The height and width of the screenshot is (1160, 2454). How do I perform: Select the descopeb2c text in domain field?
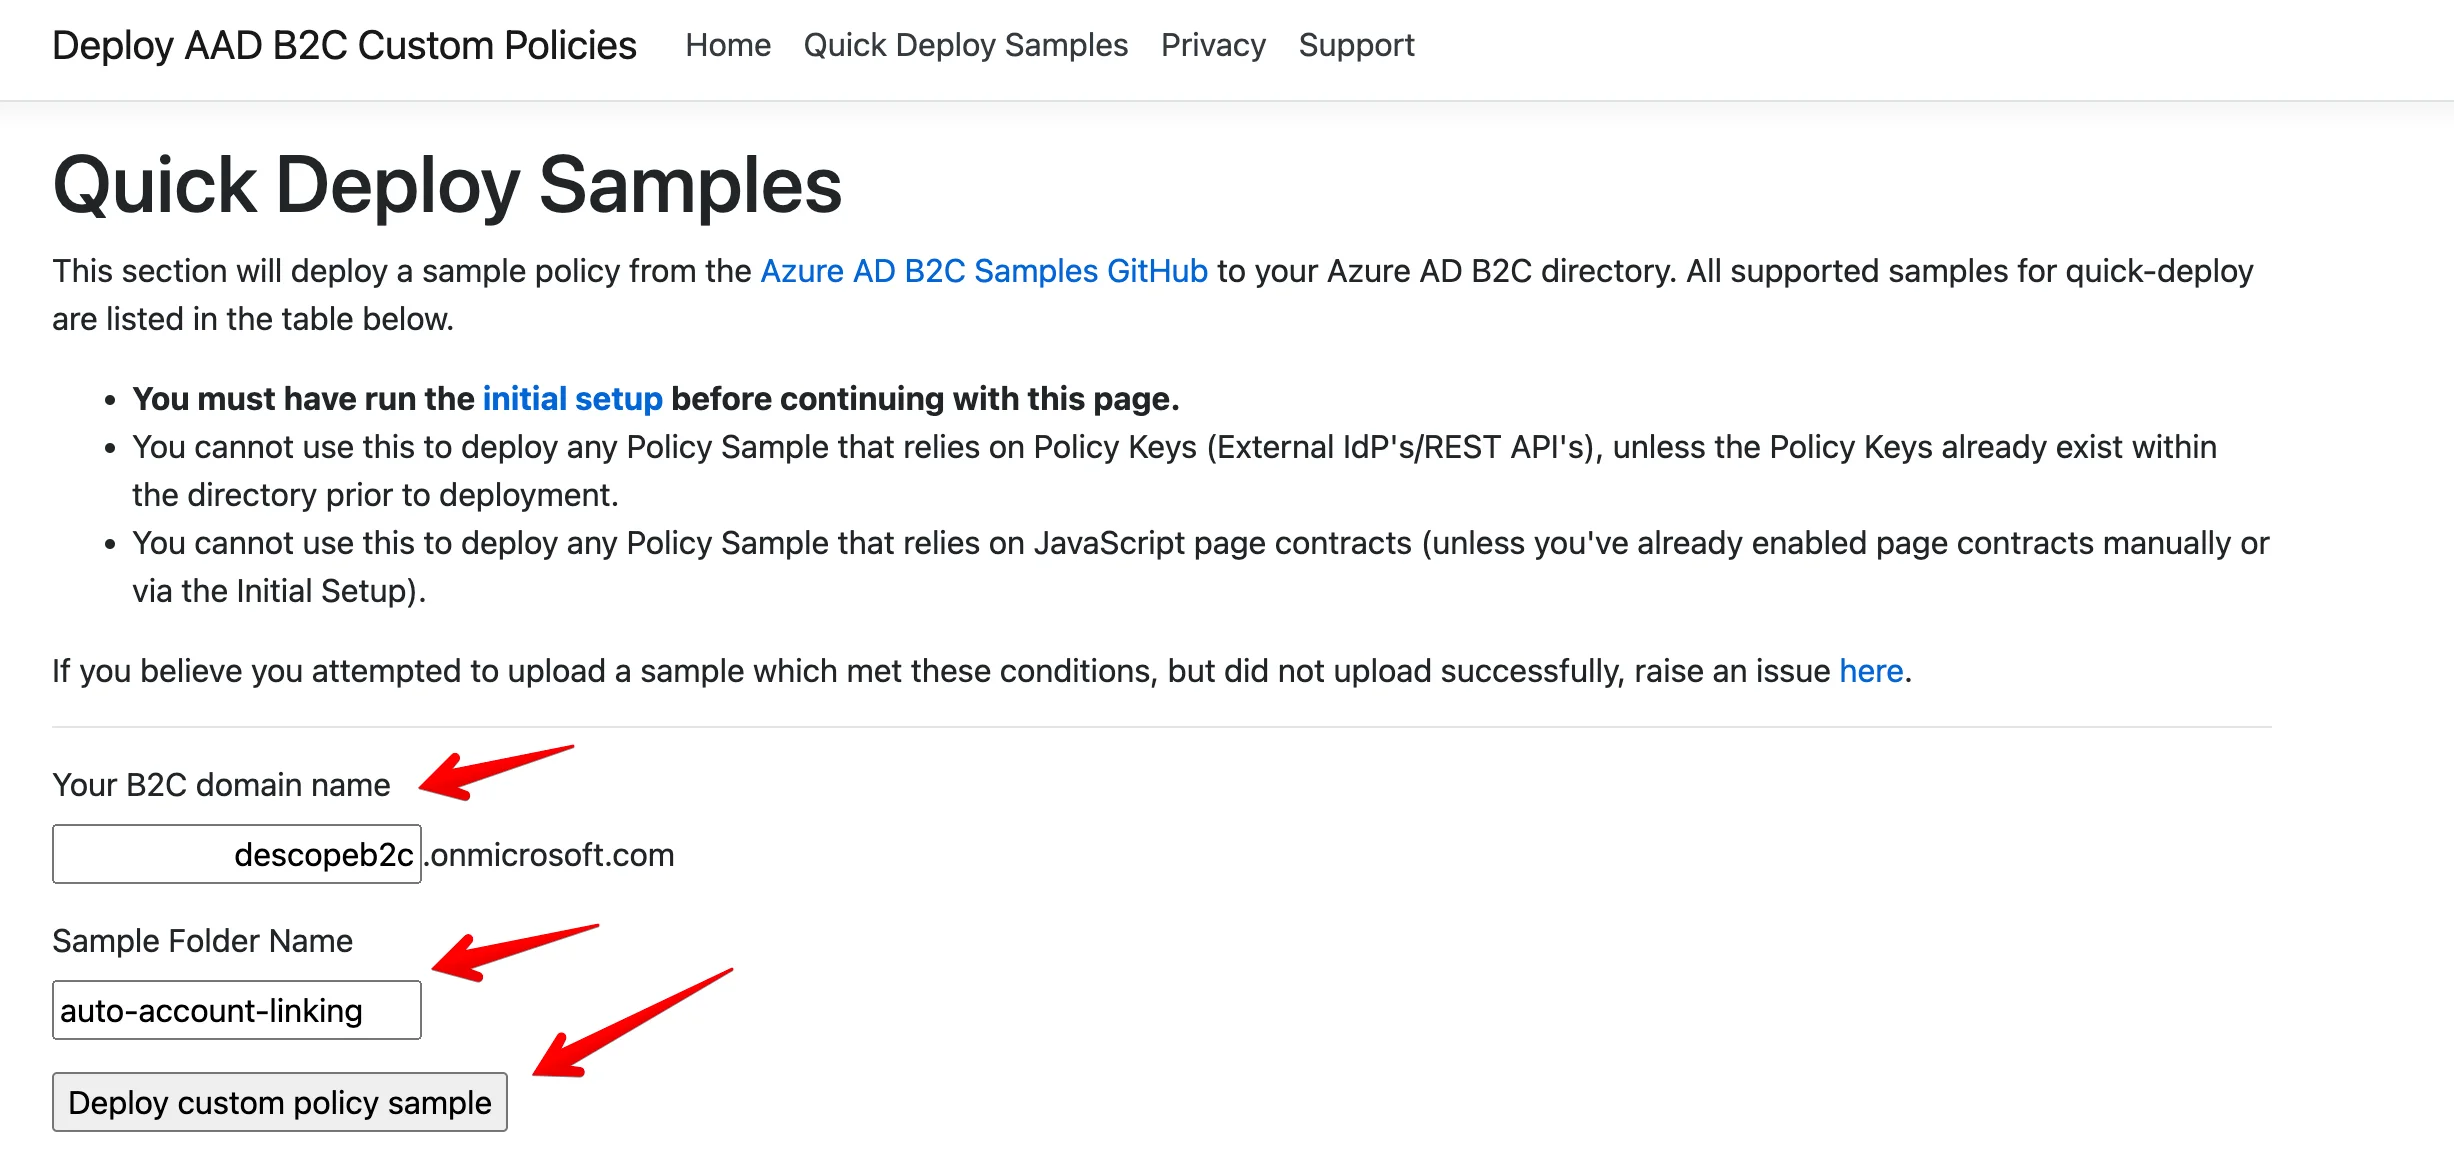[x=325, y=854]
